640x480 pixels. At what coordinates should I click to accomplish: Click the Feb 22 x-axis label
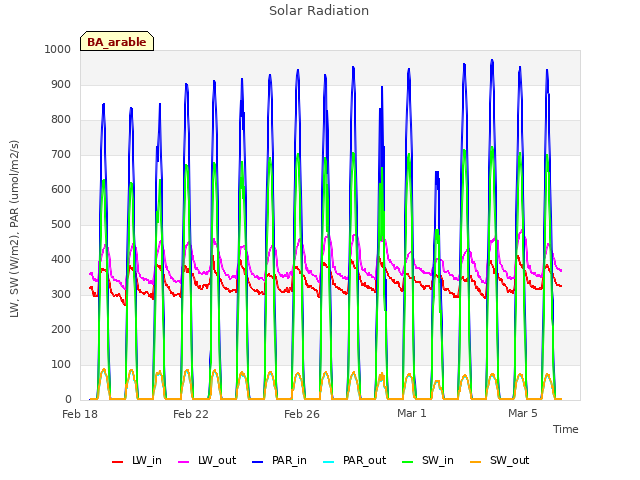click(x=191, y=414)
